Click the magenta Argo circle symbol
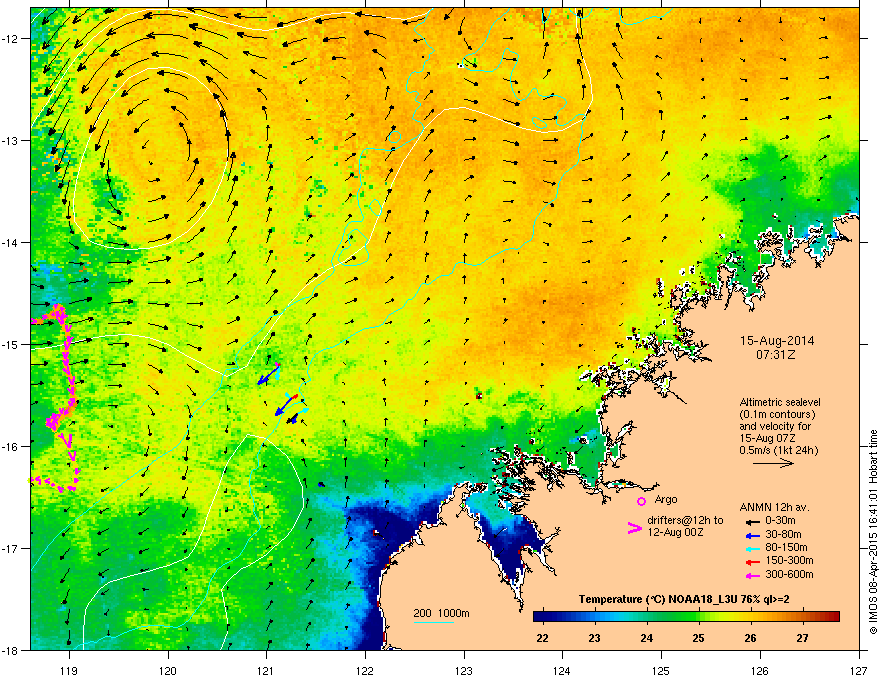Image resolution: width=880 pixels, height=680 pixels. pos(641,501)
